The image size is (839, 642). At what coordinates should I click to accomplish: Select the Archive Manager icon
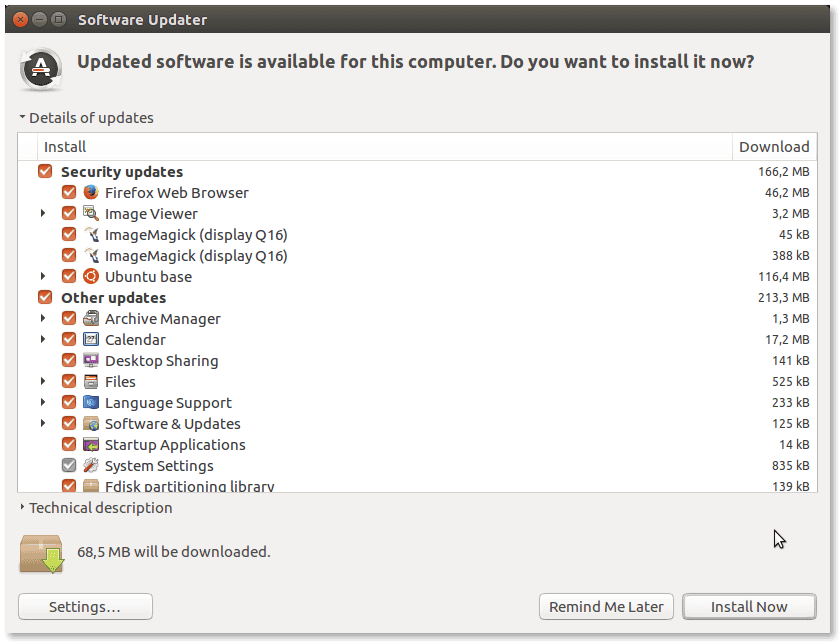coord(91,318)
